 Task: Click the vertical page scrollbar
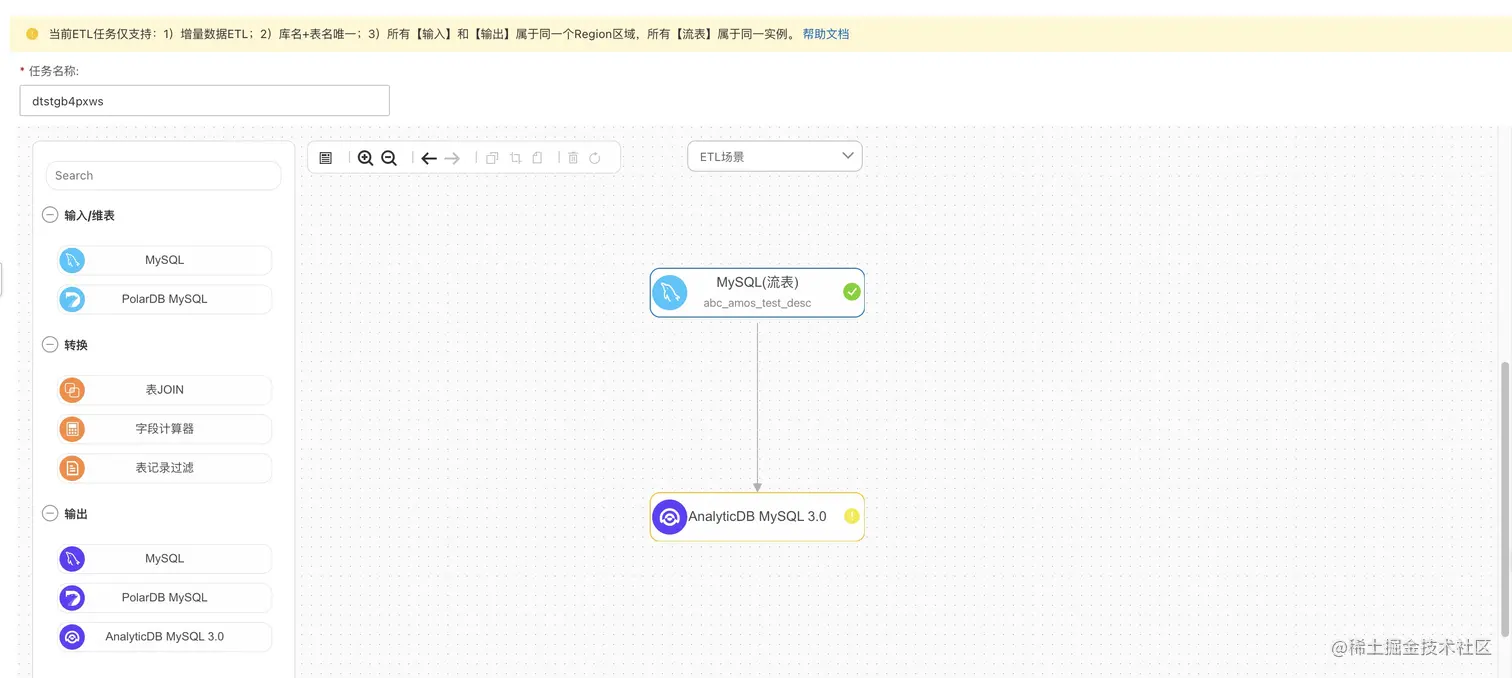click(1504, 498)
